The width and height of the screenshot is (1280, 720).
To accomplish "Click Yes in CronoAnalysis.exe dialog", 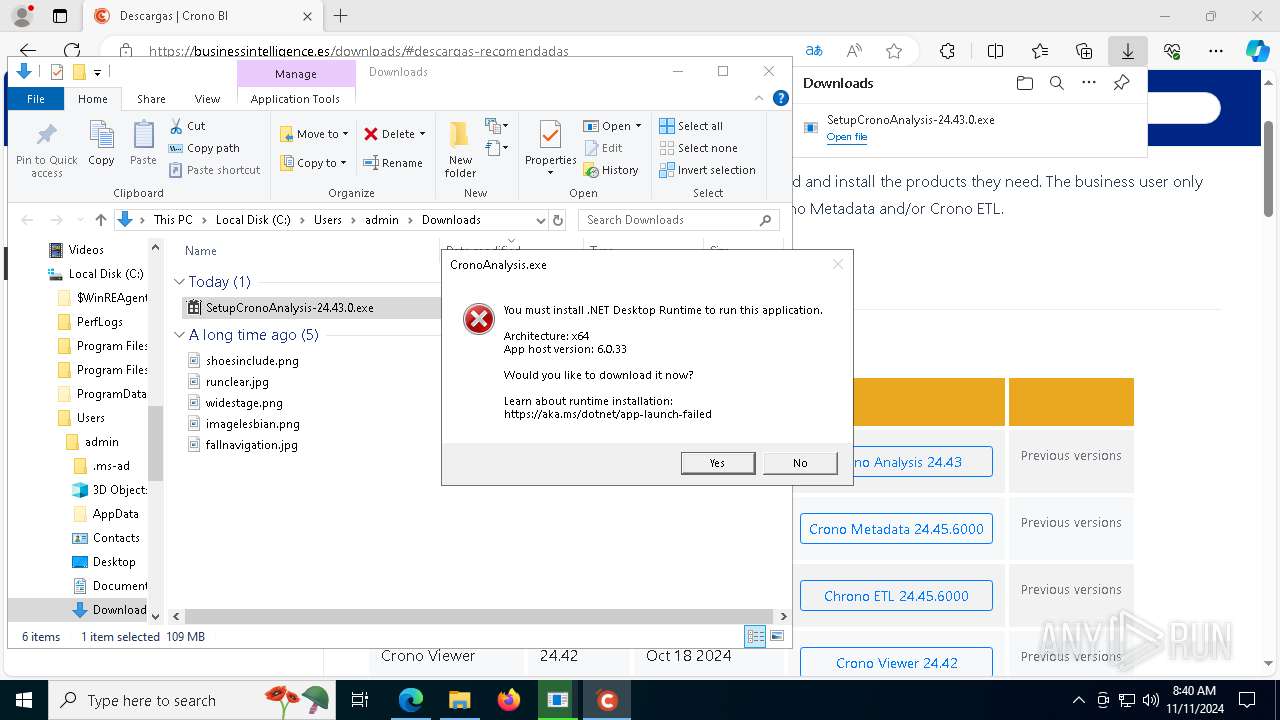I will 717,463.
